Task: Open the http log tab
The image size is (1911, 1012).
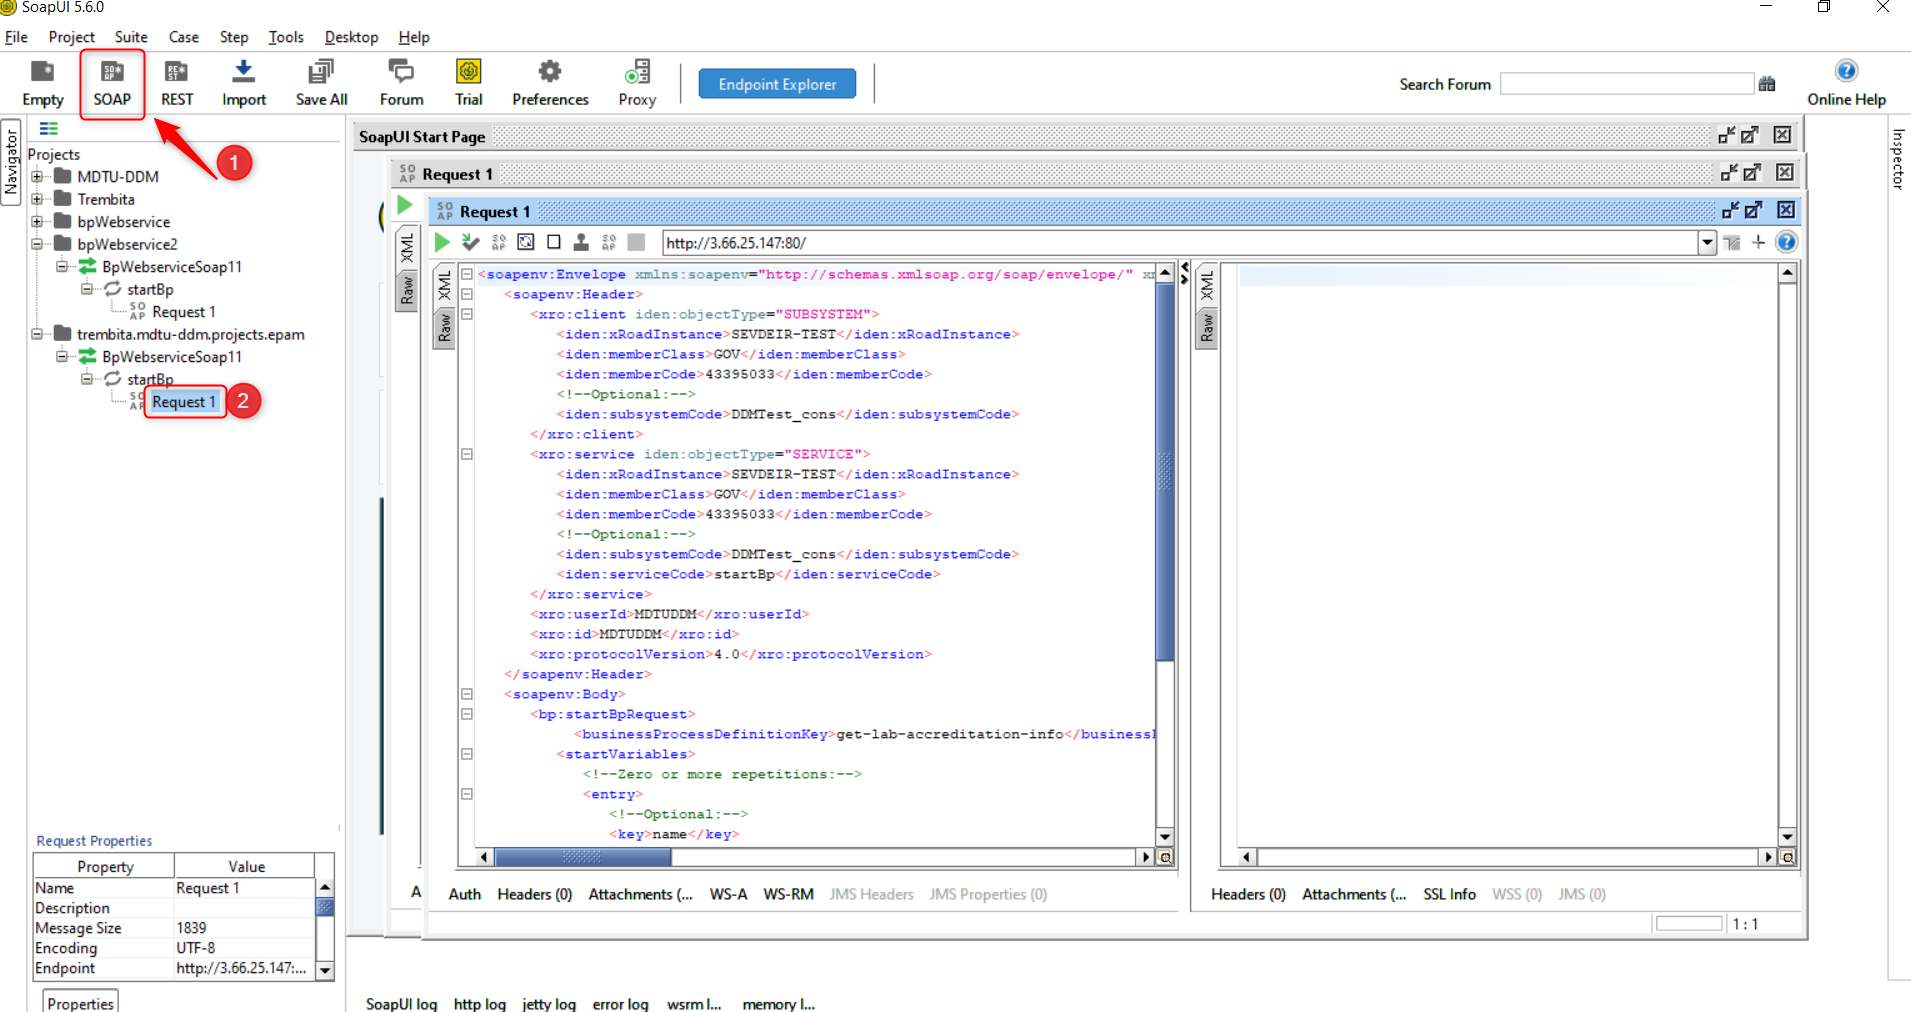Action: [x=479, y=1003]
